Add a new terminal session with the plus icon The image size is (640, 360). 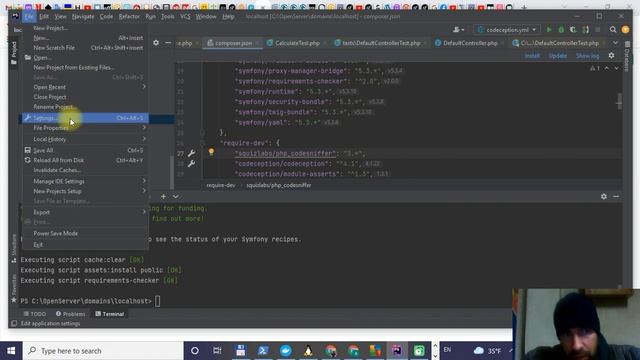point(163,197)
